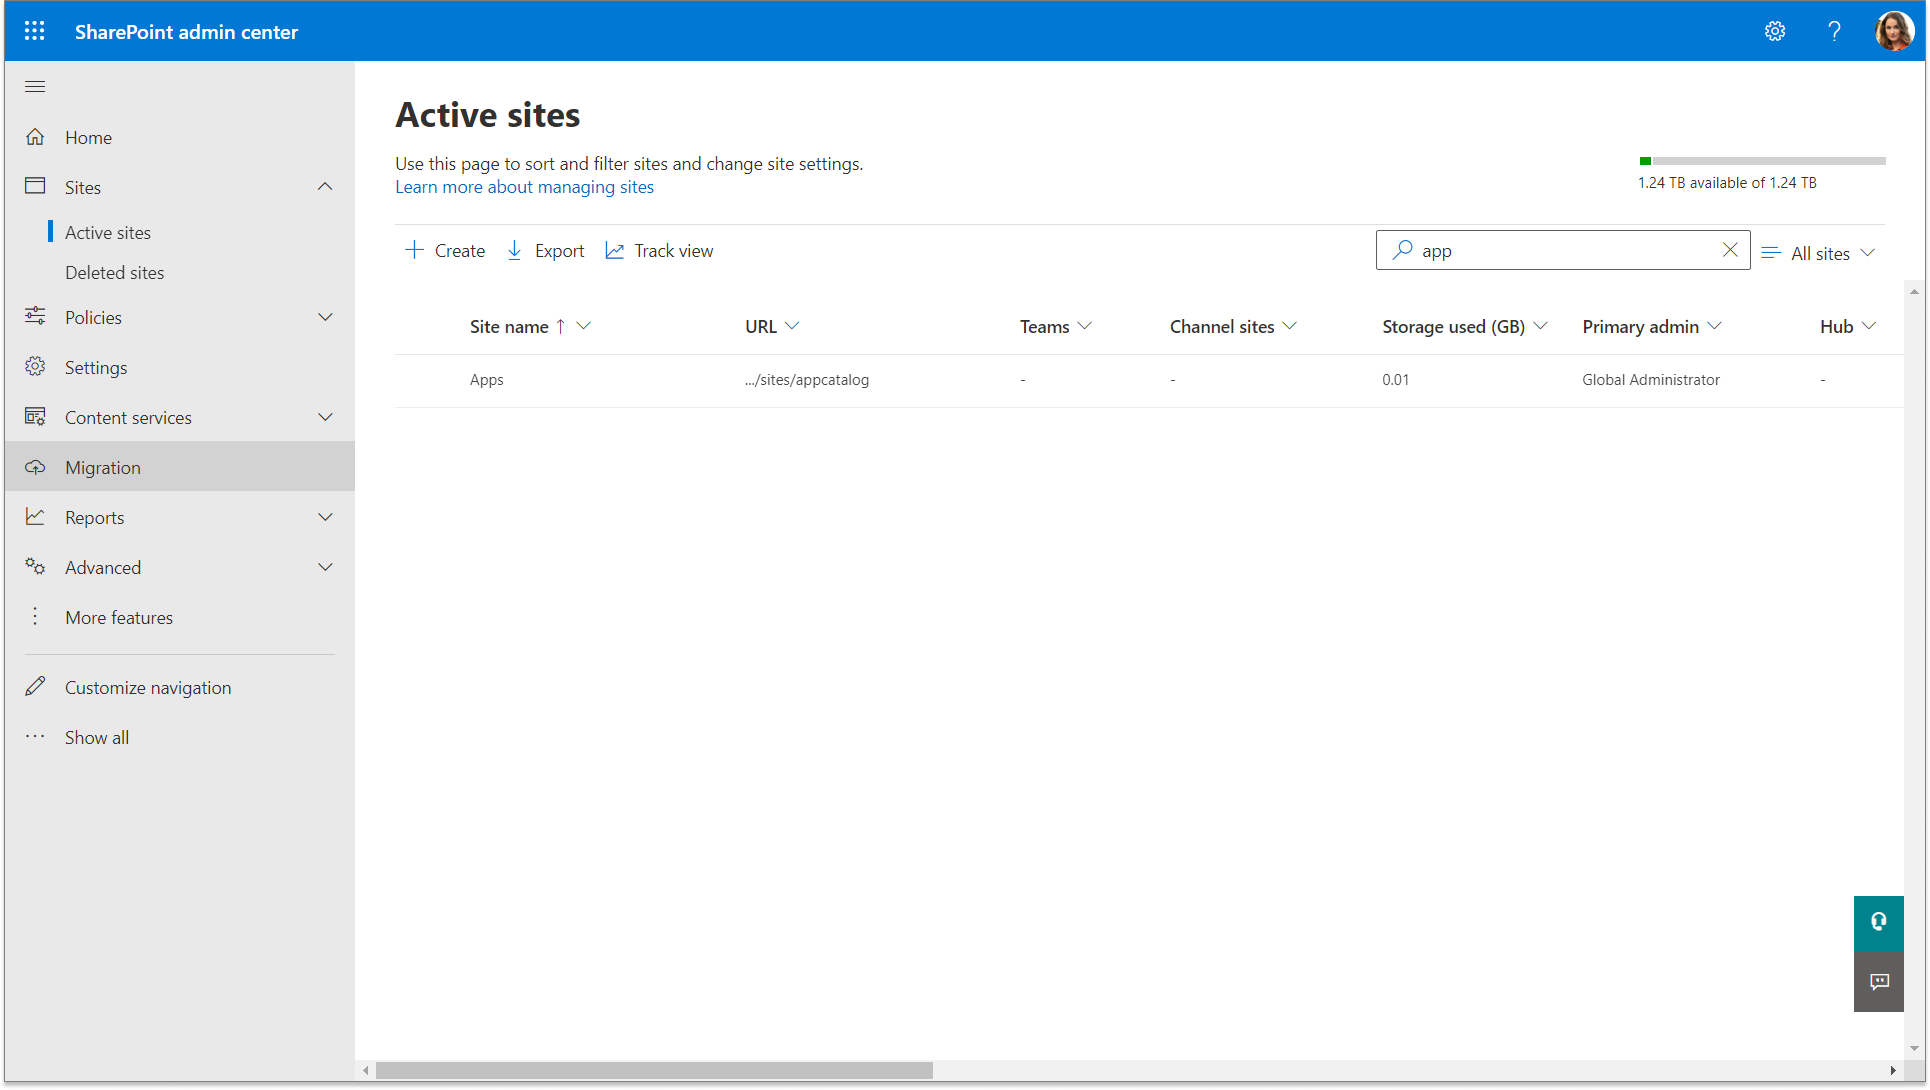Clear the search box with the X
1930x1090 pixels.
[x=1730, y=250]
